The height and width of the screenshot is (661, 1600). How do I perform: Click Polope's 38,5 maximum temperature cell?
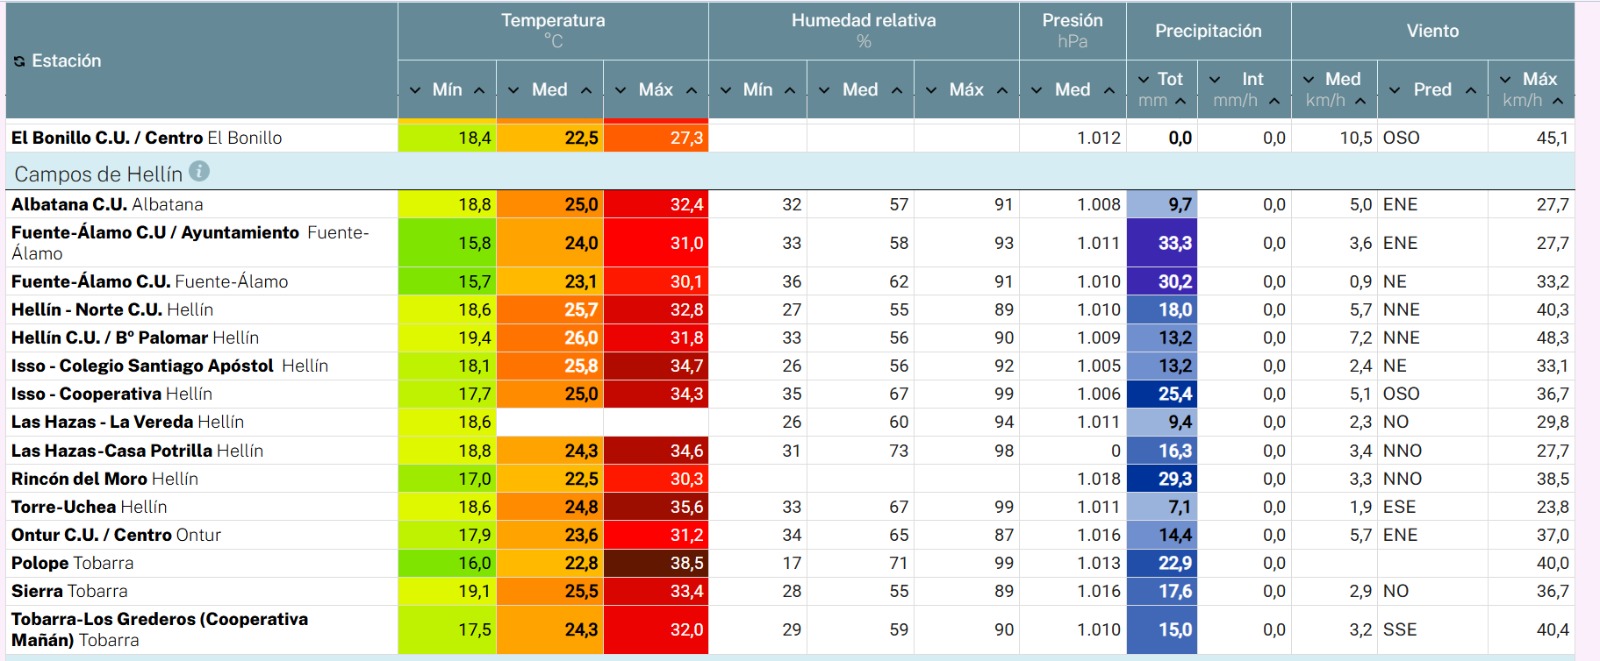click(x=656, y=563)
